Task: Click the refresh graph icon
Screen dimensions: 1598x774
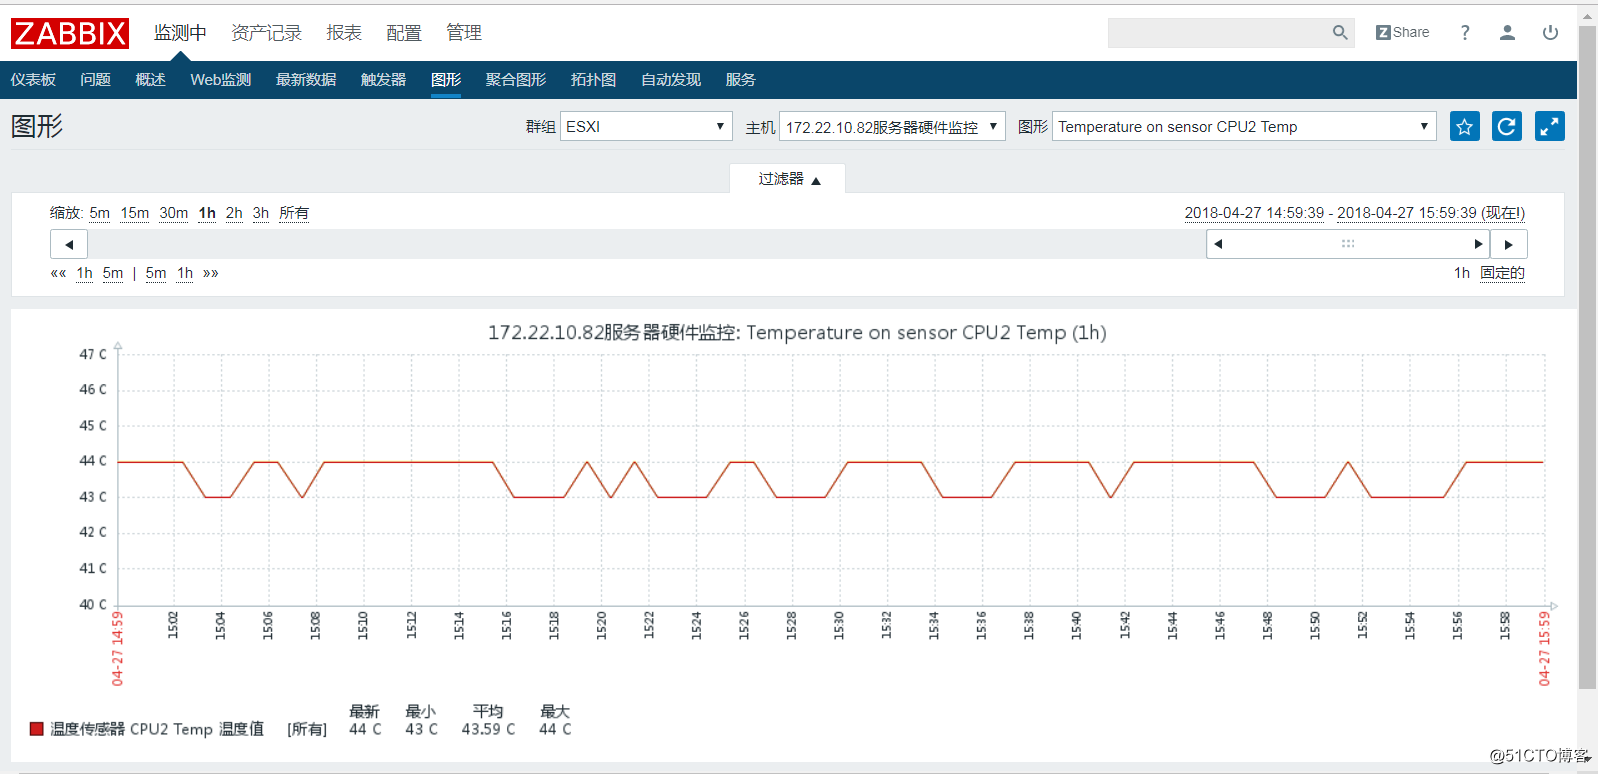Action: pyautogui.click(x=1507, y=127)
